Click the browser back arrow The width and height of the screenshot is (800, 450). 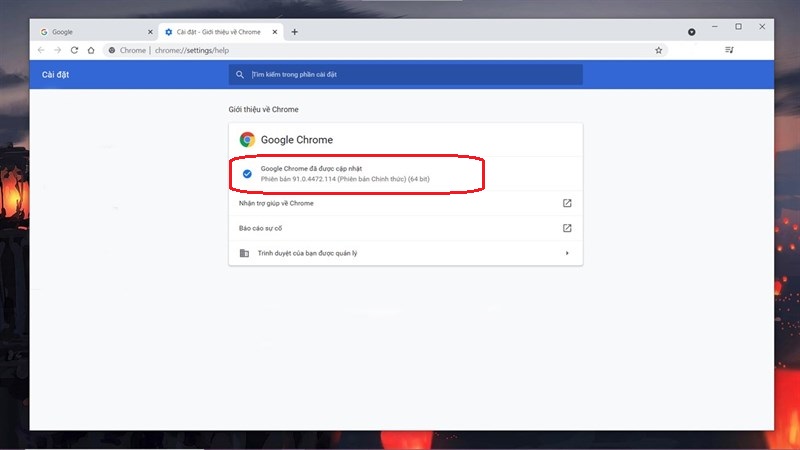[x=41, y=50]
